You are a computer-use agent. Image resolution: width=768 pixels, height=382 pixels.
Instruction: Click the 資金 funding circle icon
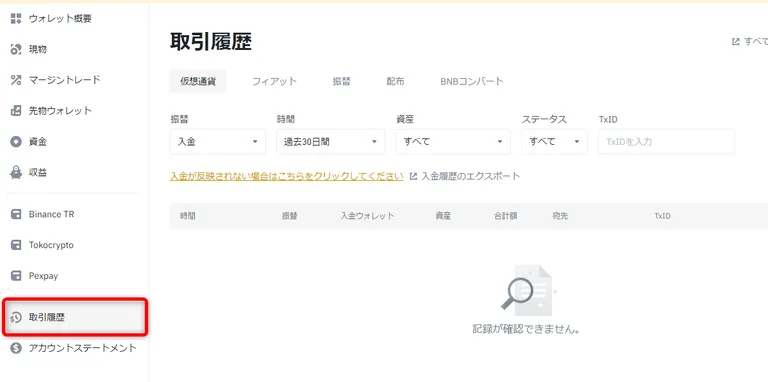tap(16, 142)
